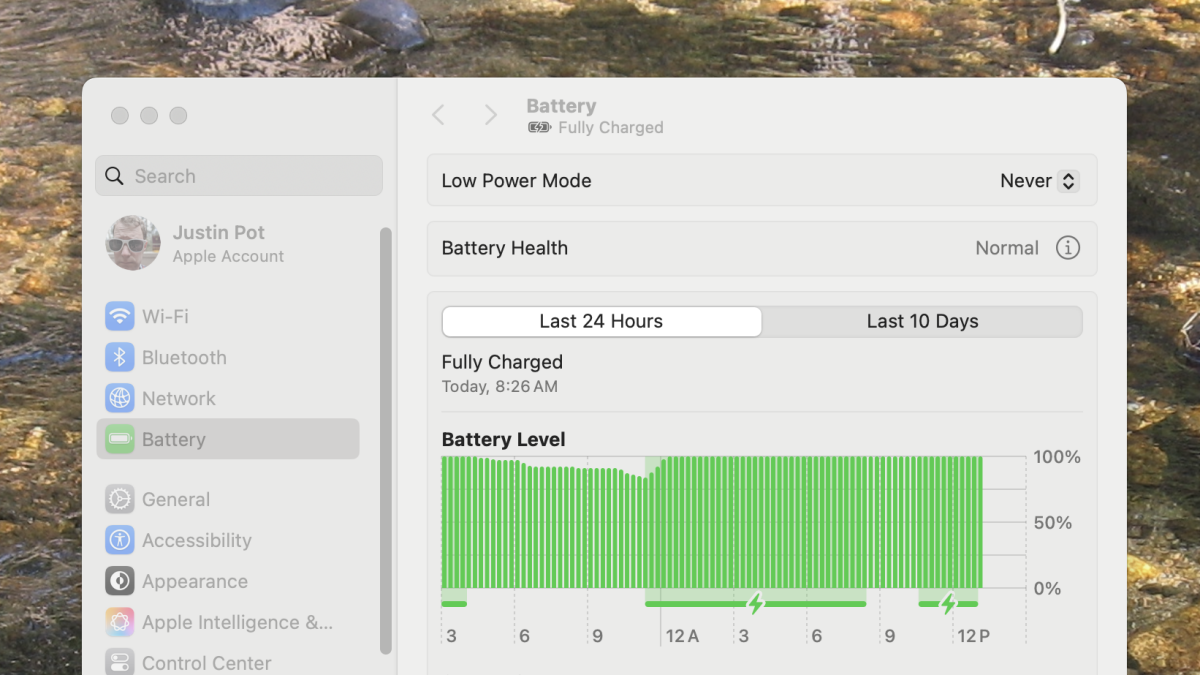Click the Control Center icon

pyautogui.click(x=120, y=662)
